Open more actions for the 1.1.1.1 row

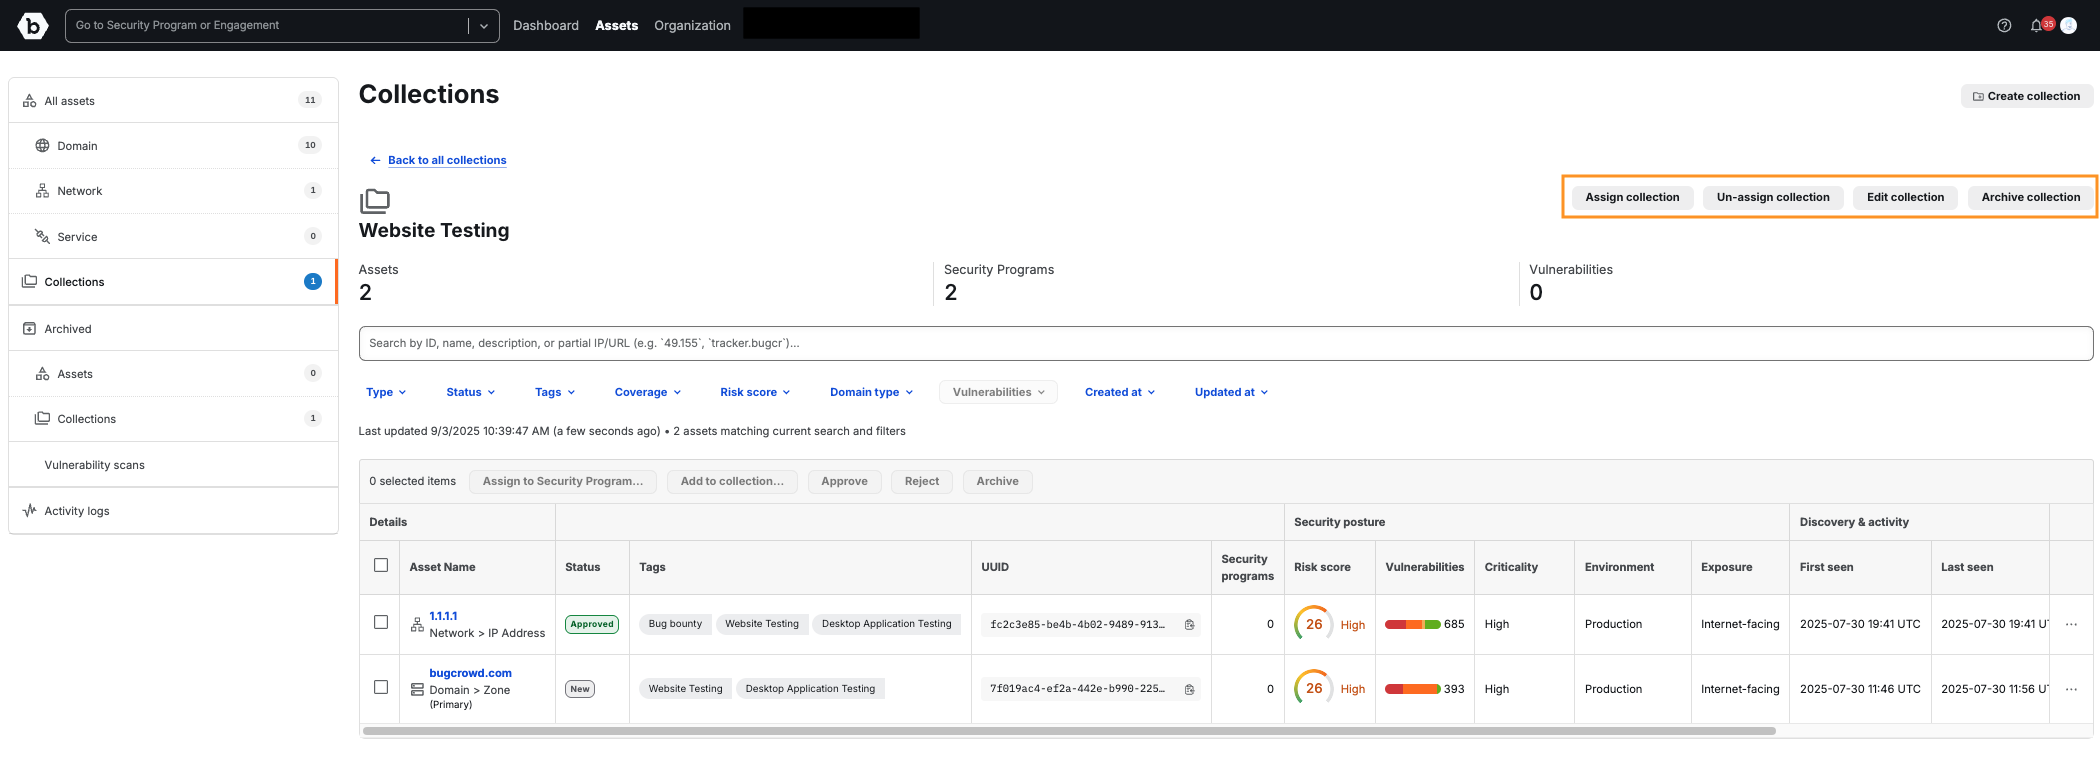tap(2071, 625)
